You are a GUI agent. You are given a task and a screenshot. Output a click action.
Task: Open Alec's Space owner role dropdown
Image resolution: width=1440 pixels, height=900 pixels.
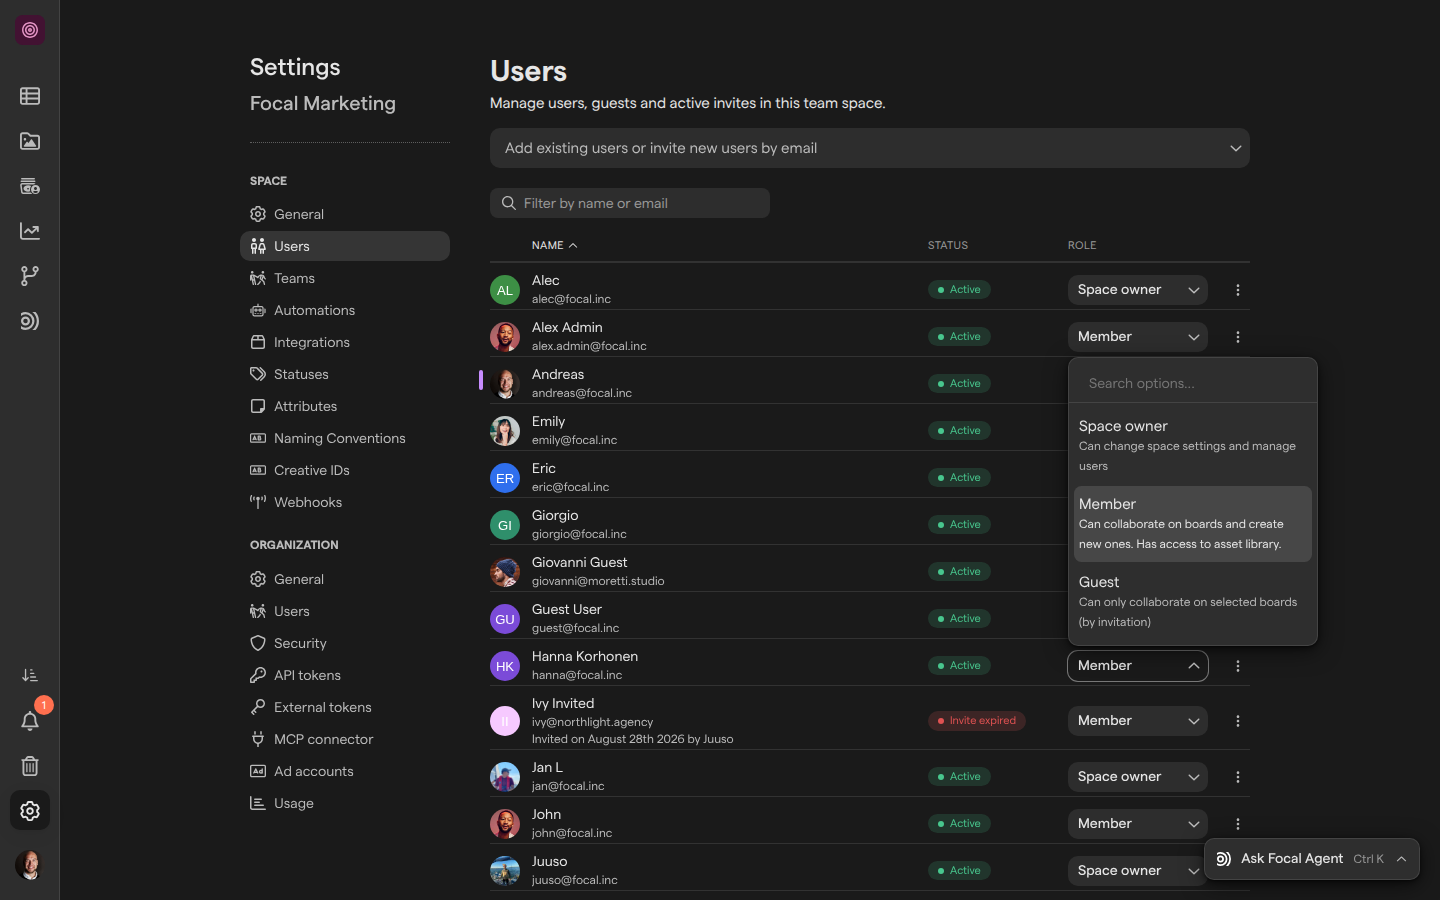[1138, 290]
